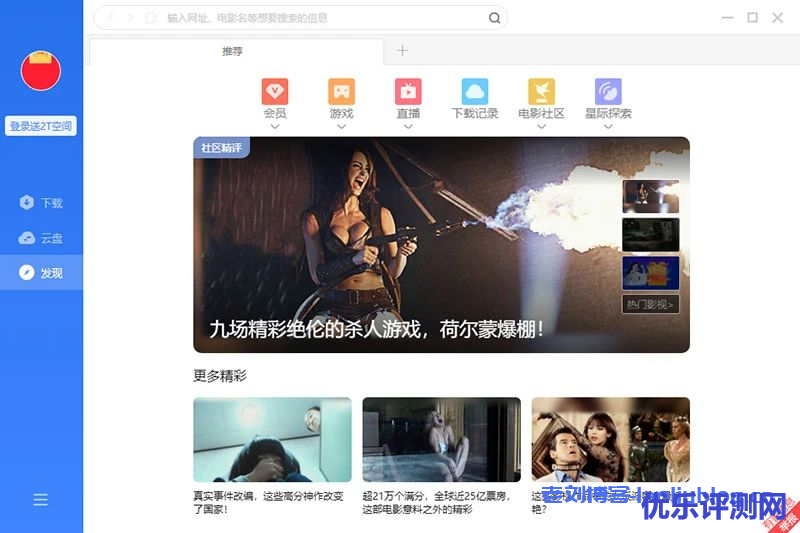Viewport: 800px width, 533px height.
Task: Open the third article image with couple
Action: [611, 440]
